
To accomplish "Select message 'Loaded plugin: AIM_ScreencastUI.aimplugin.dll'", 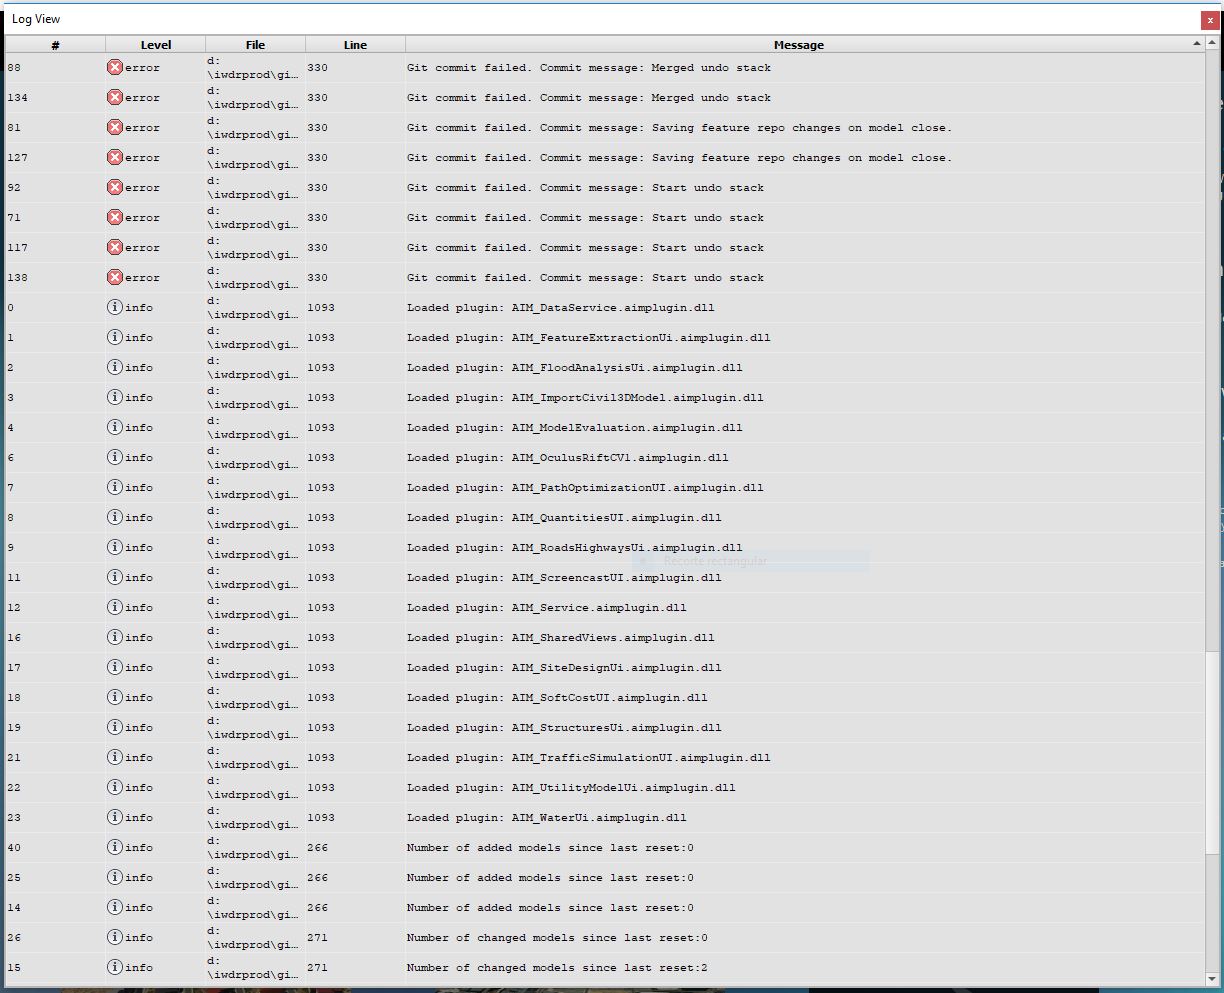I will tap(564, 577).
